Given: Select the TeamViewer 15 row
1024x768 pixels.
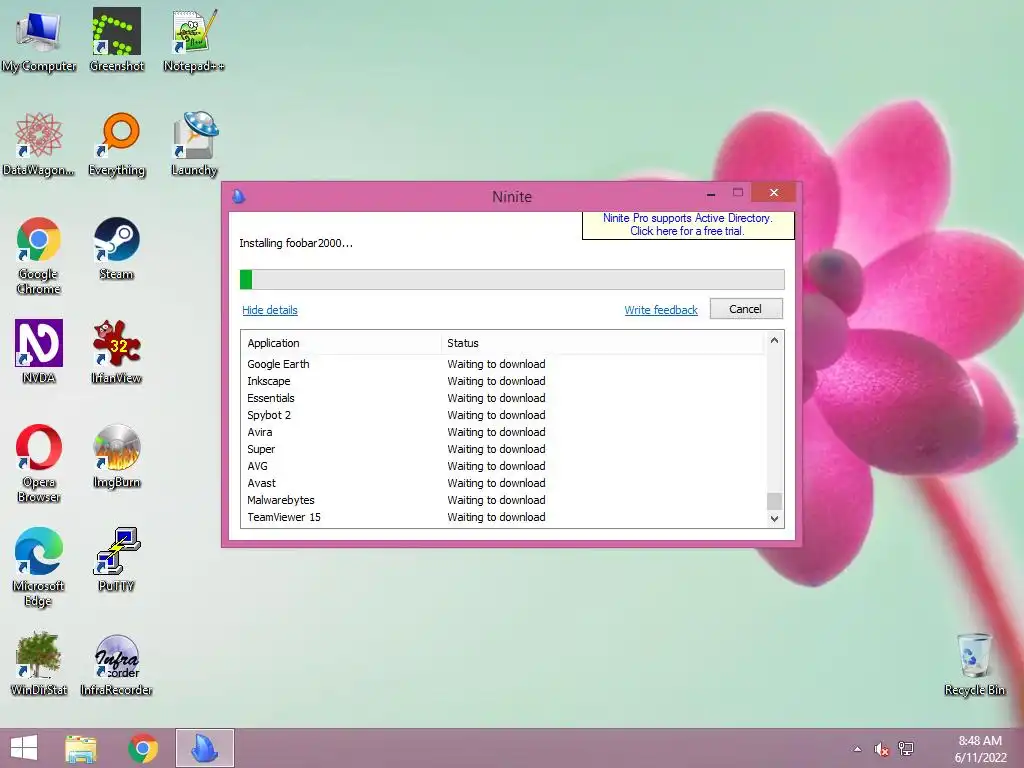Looking at the screenshot, I should pyautogui.click(x=503, y=517).
